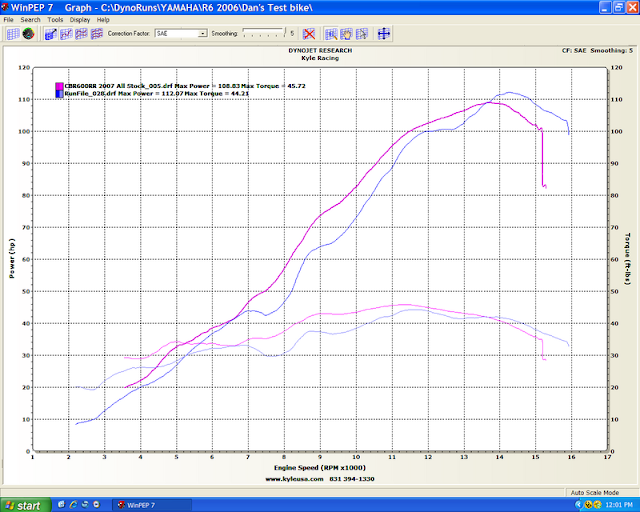Viewport: 640px width, 512px height.
Task: Open the File menu
Action: click(x=8, y=20)
